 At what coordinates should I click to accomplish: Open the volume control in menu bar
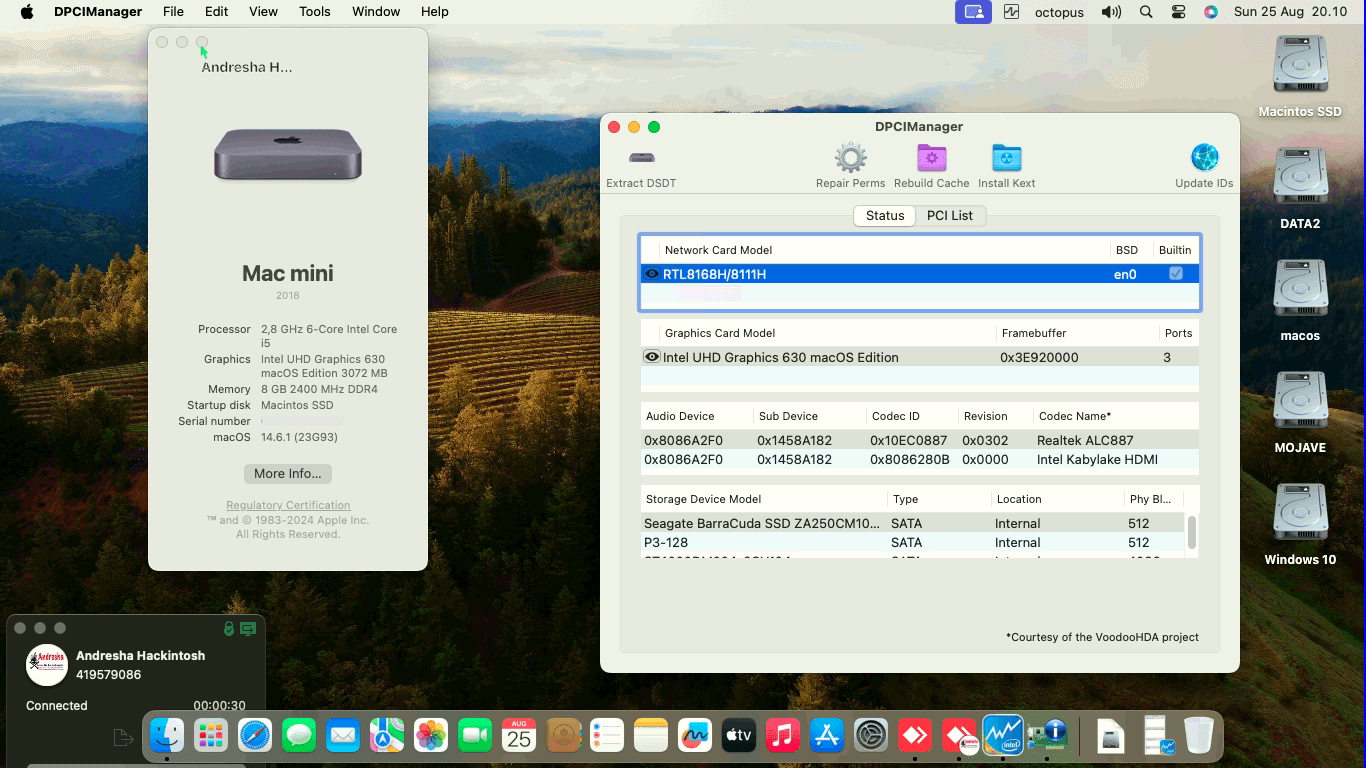coord(1111,12)
